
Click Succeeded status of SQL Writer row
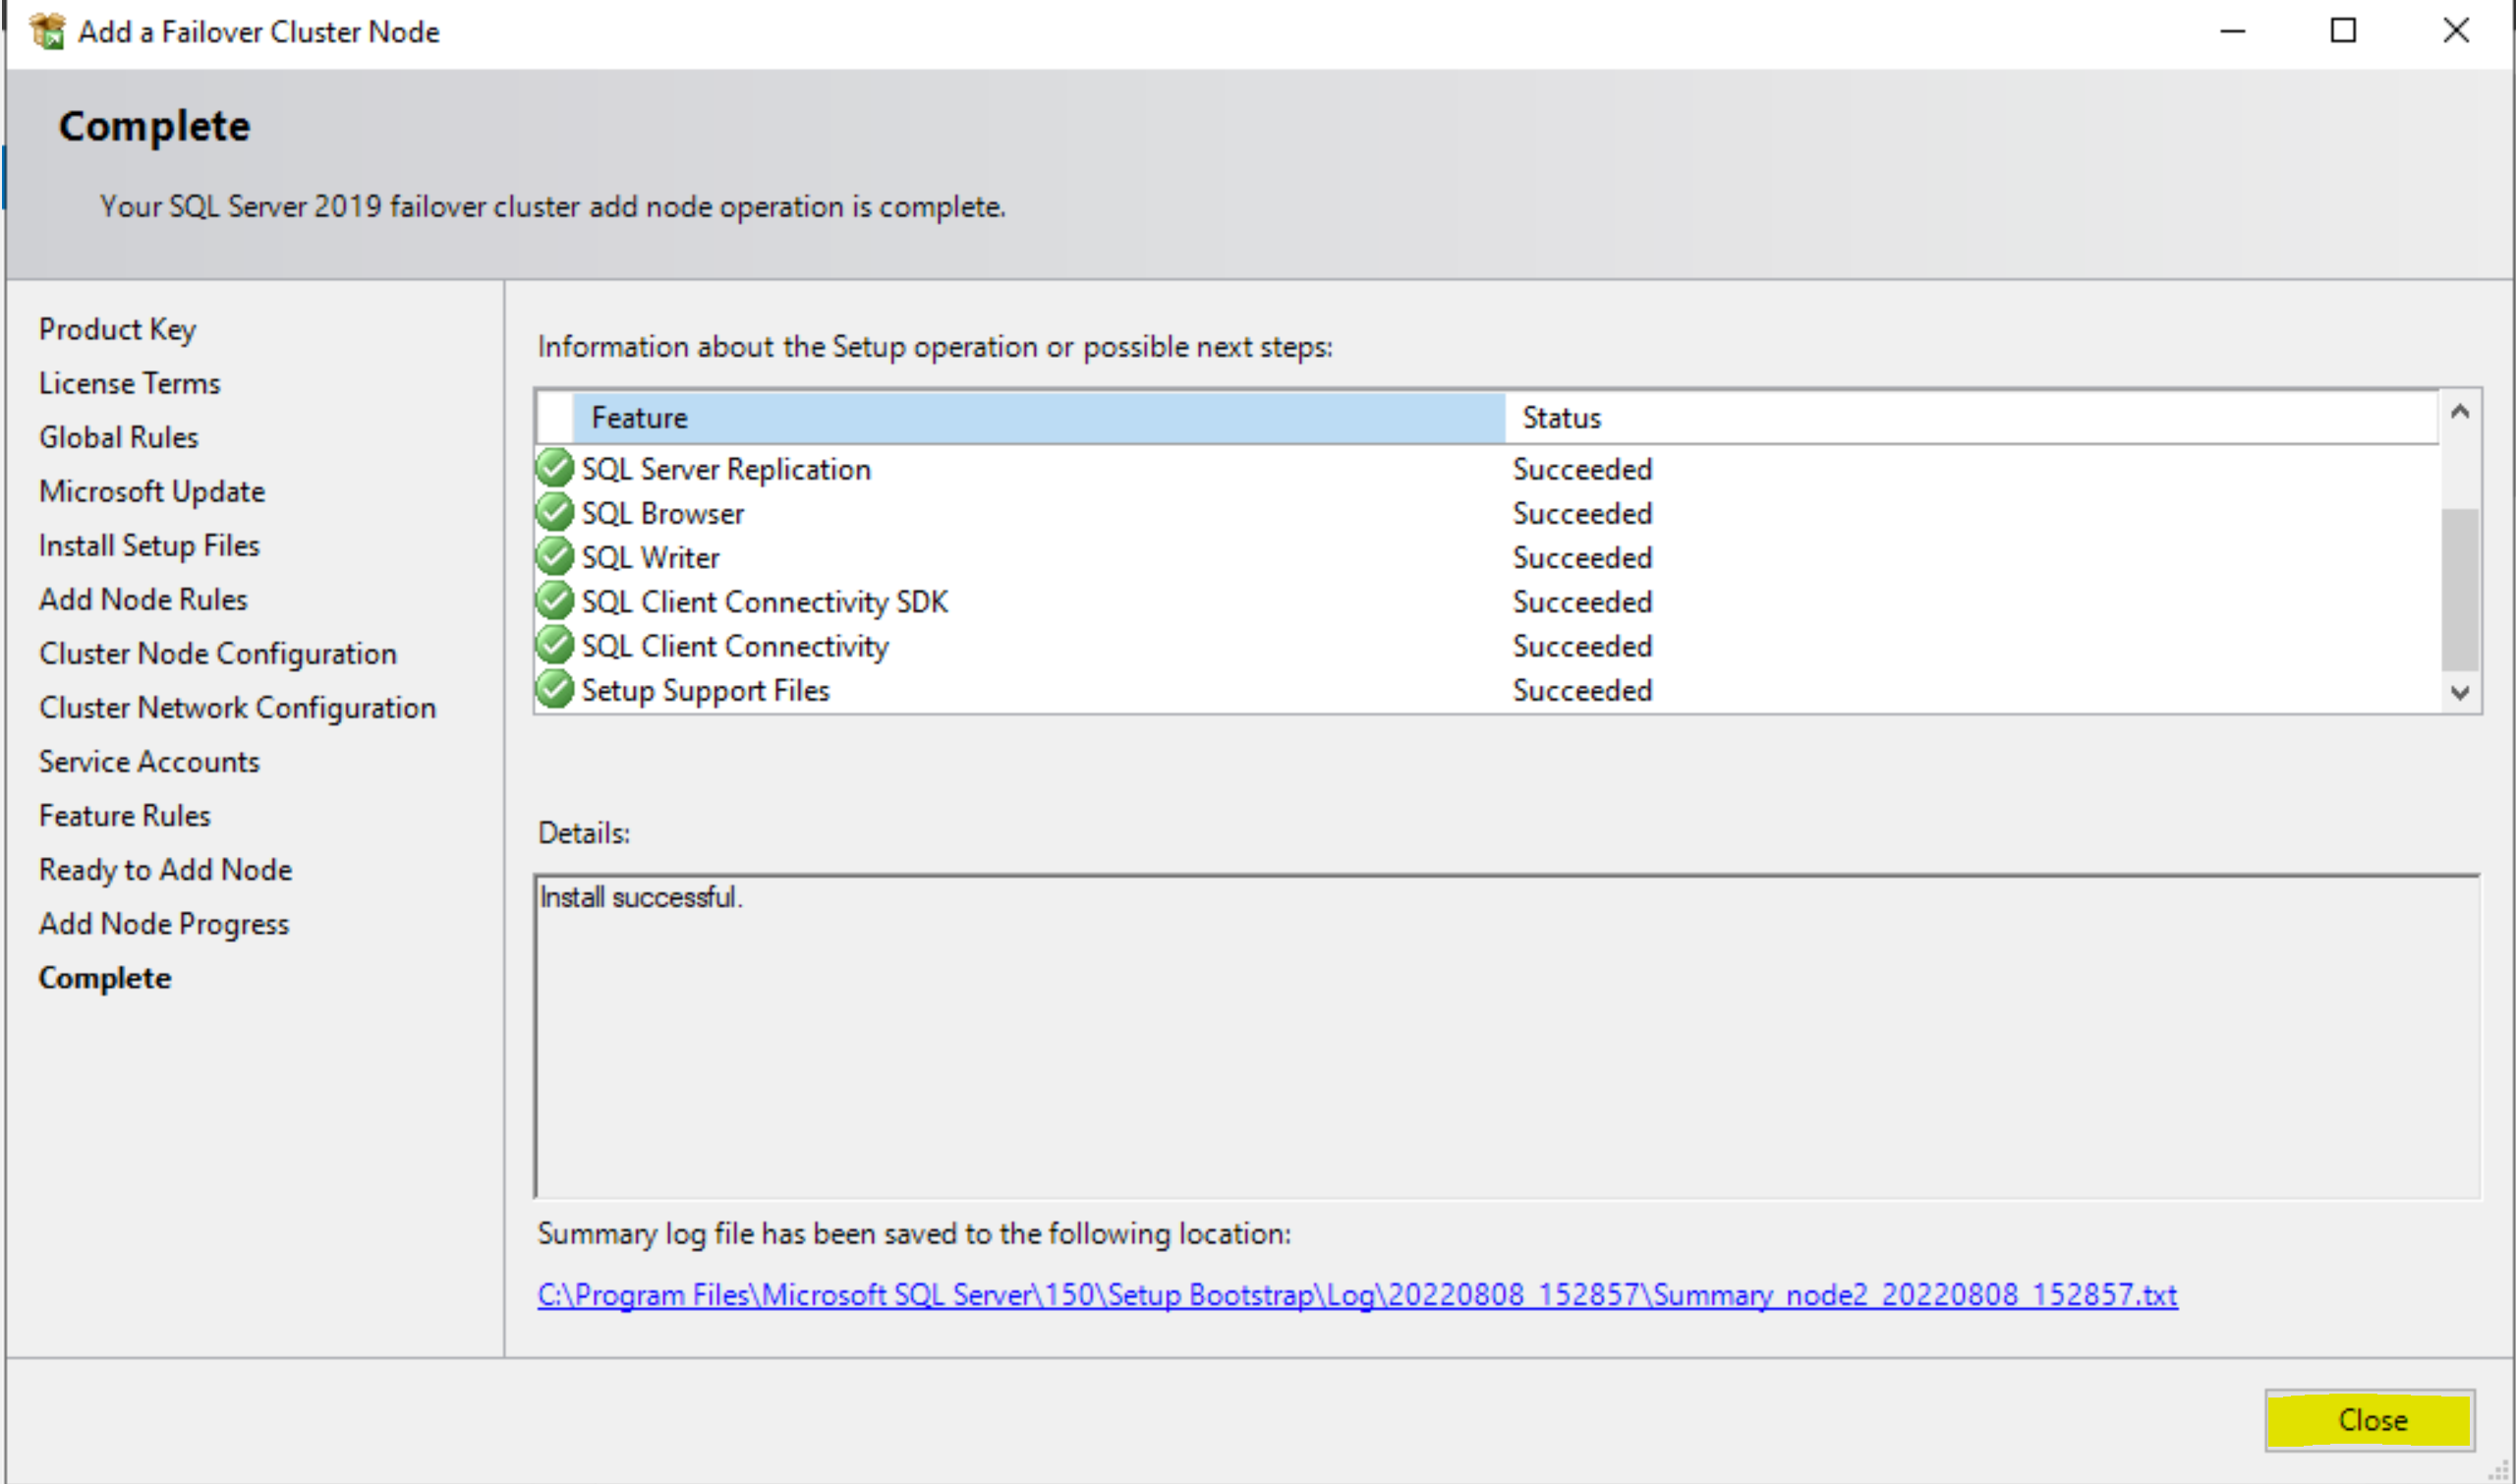(x=1582, y=557)
